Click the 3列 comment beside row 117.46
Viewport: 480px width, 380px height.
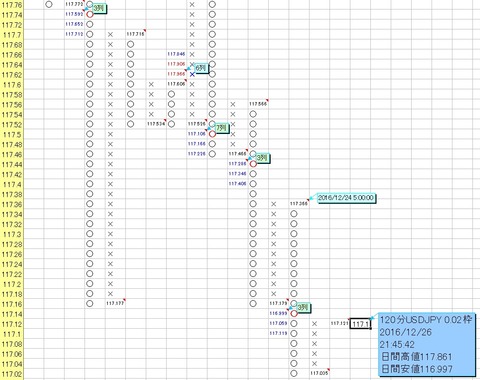[x=262, y=158]
